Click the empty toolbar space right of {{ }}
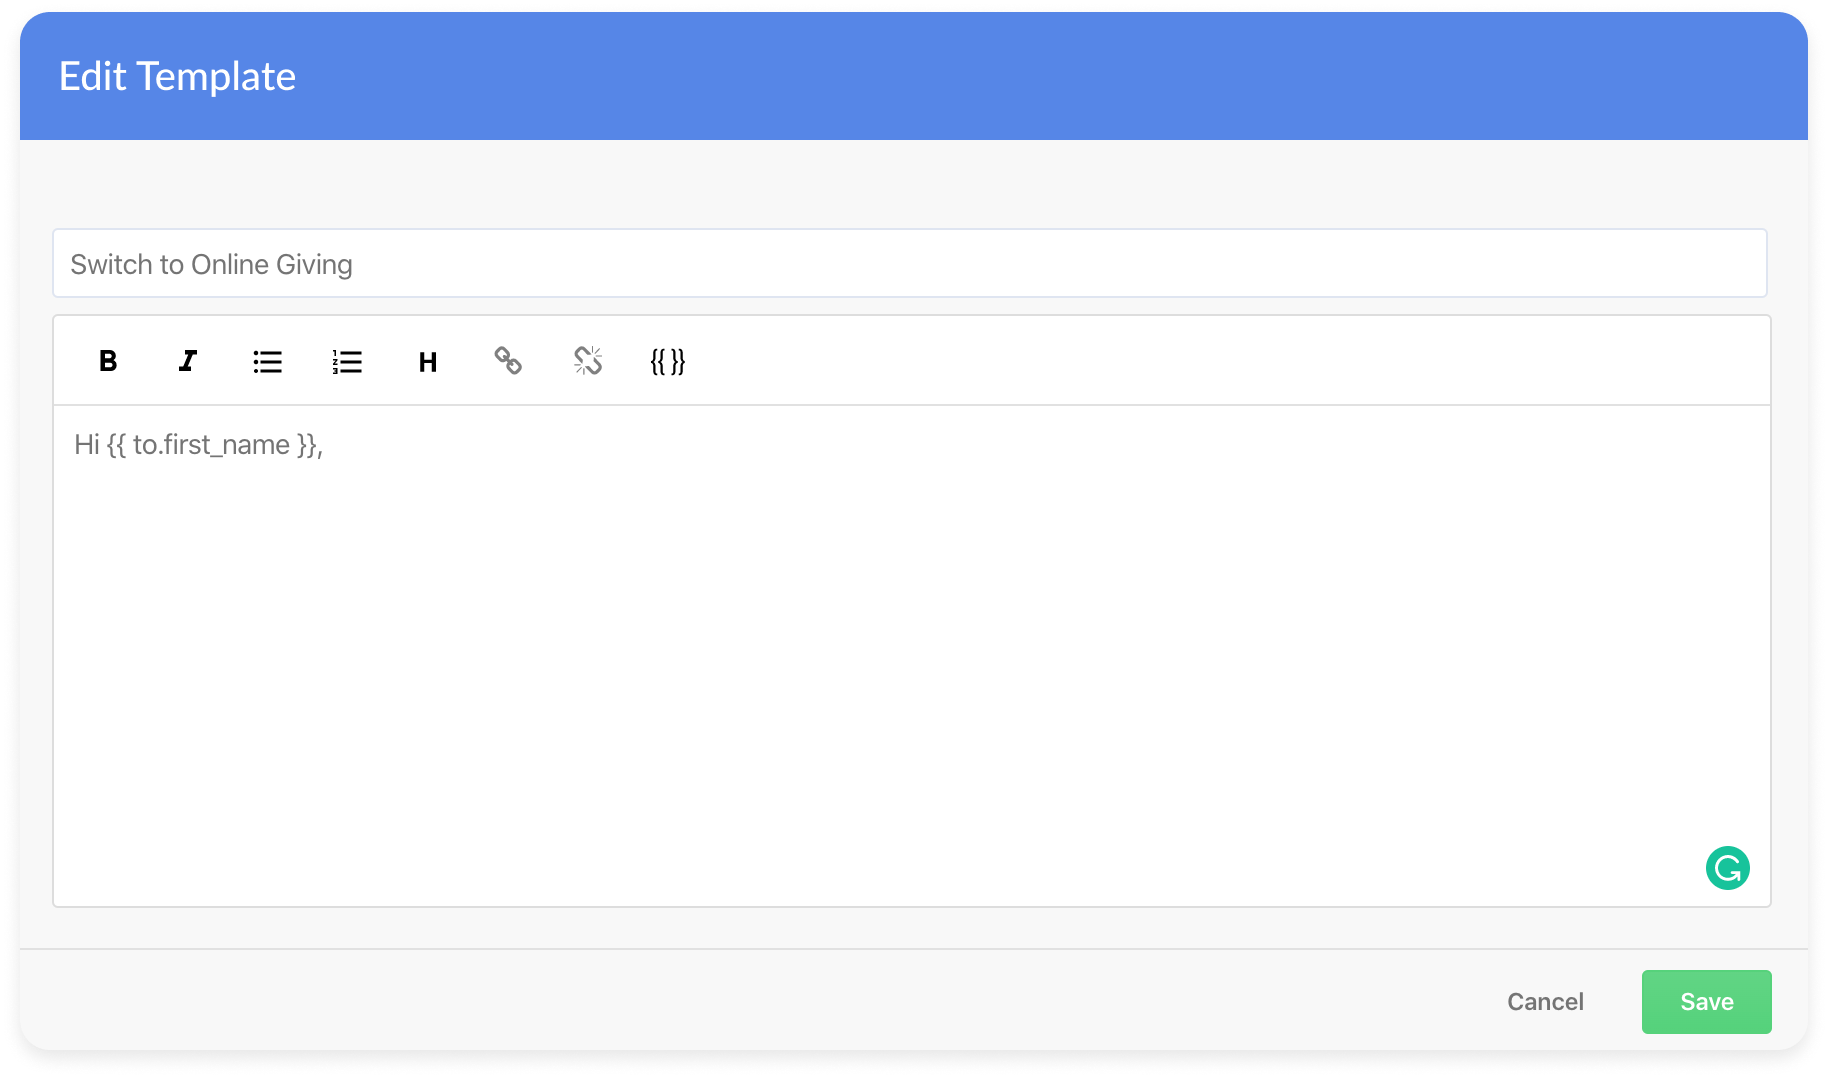Screen dimensions: 1828x1078 point(1200,361)
